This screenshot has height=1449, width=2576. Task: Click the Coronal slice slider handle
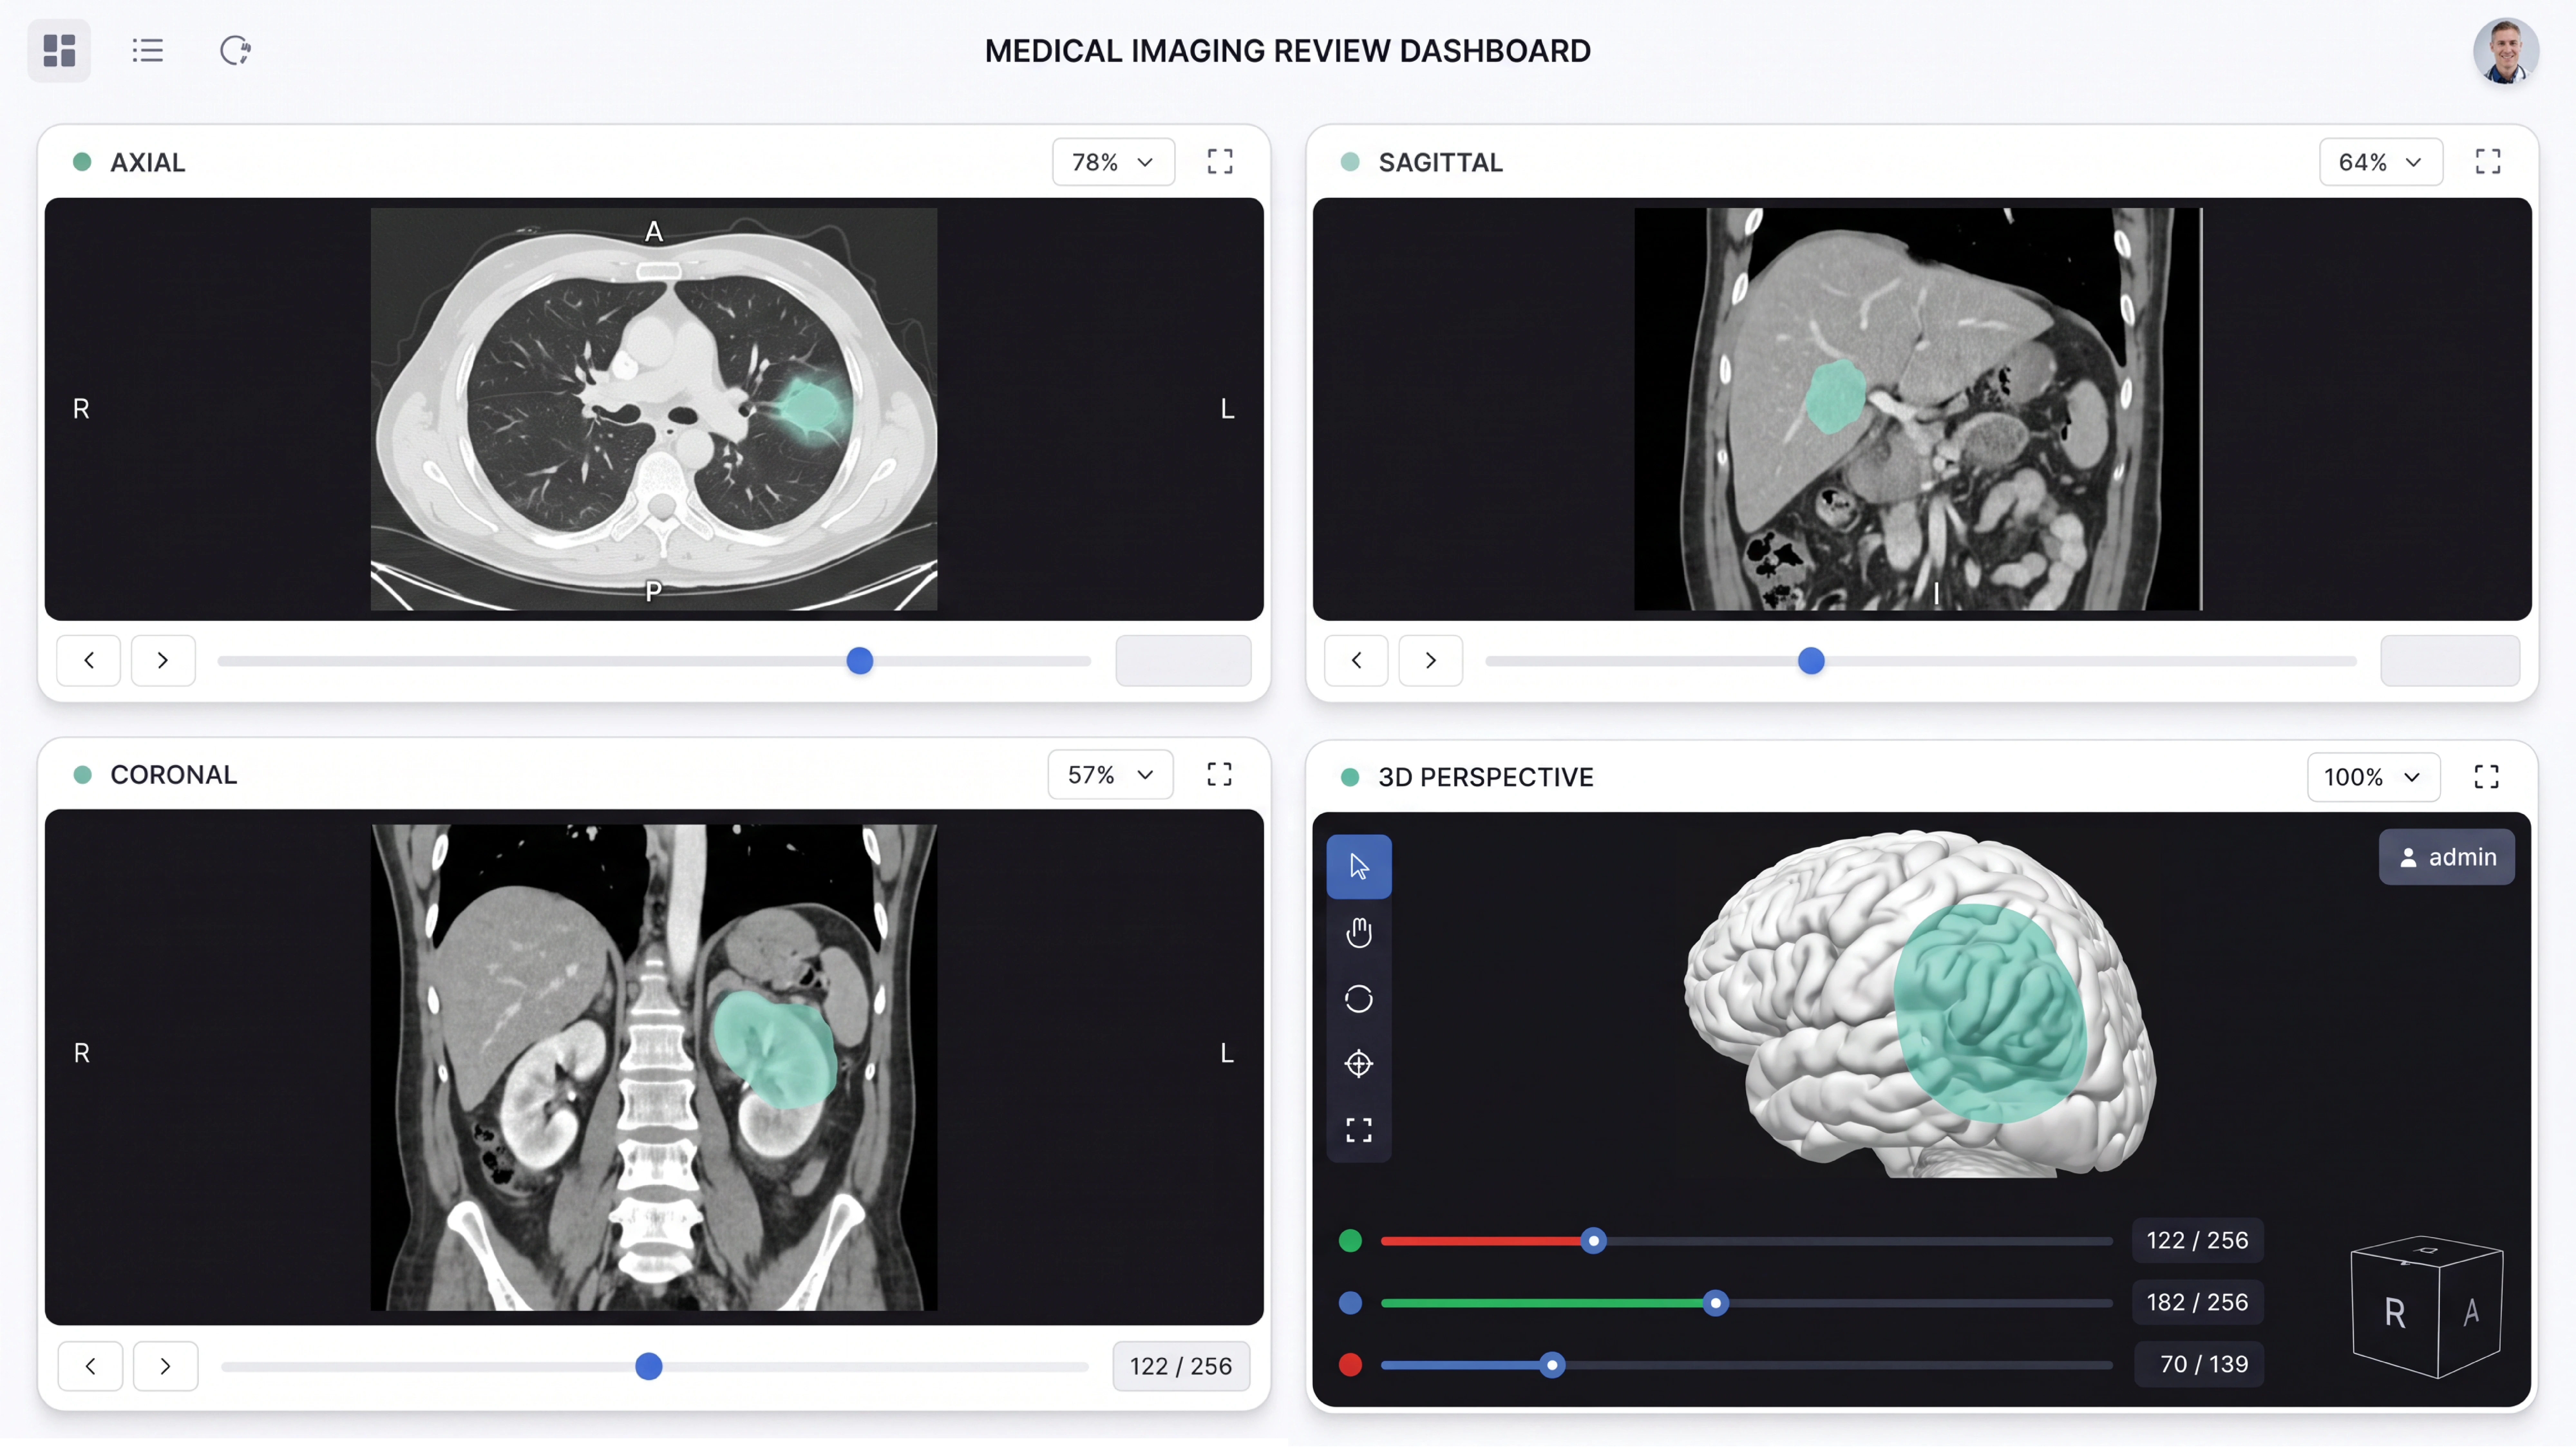pos(649,1366)
